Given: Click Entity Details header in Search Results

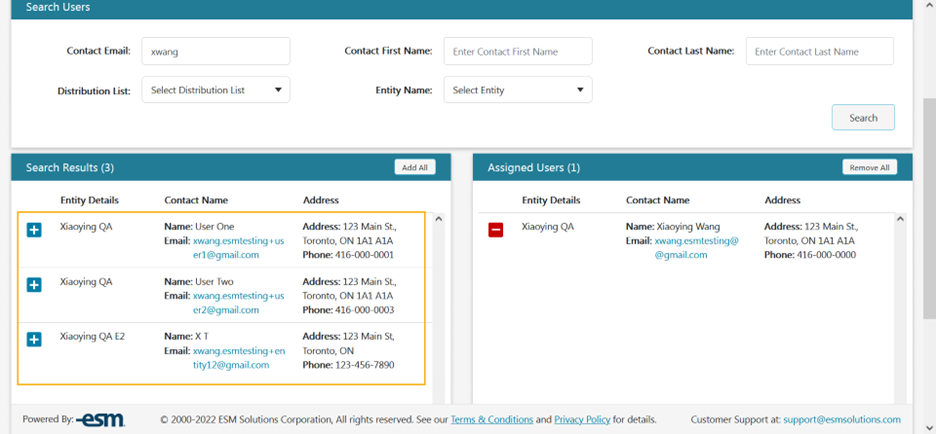Looking at the screenshot, I should click(x=90, y=200).
